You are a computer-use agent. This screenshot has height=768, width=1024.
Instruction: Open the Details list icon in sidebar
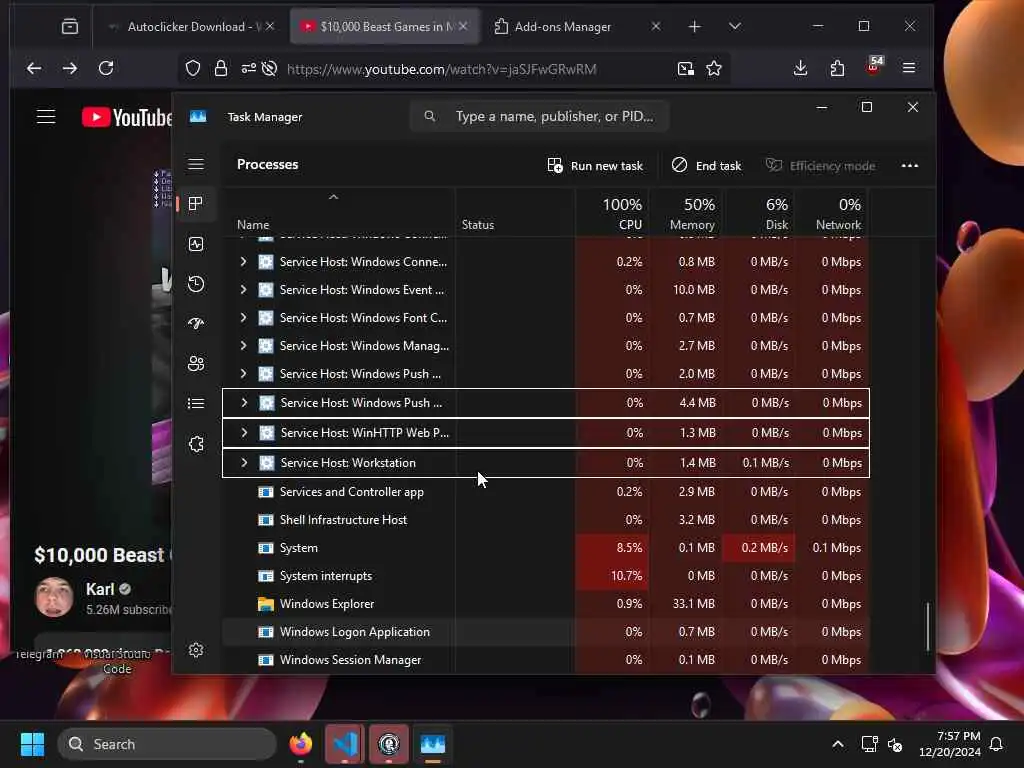click(196, 404)
